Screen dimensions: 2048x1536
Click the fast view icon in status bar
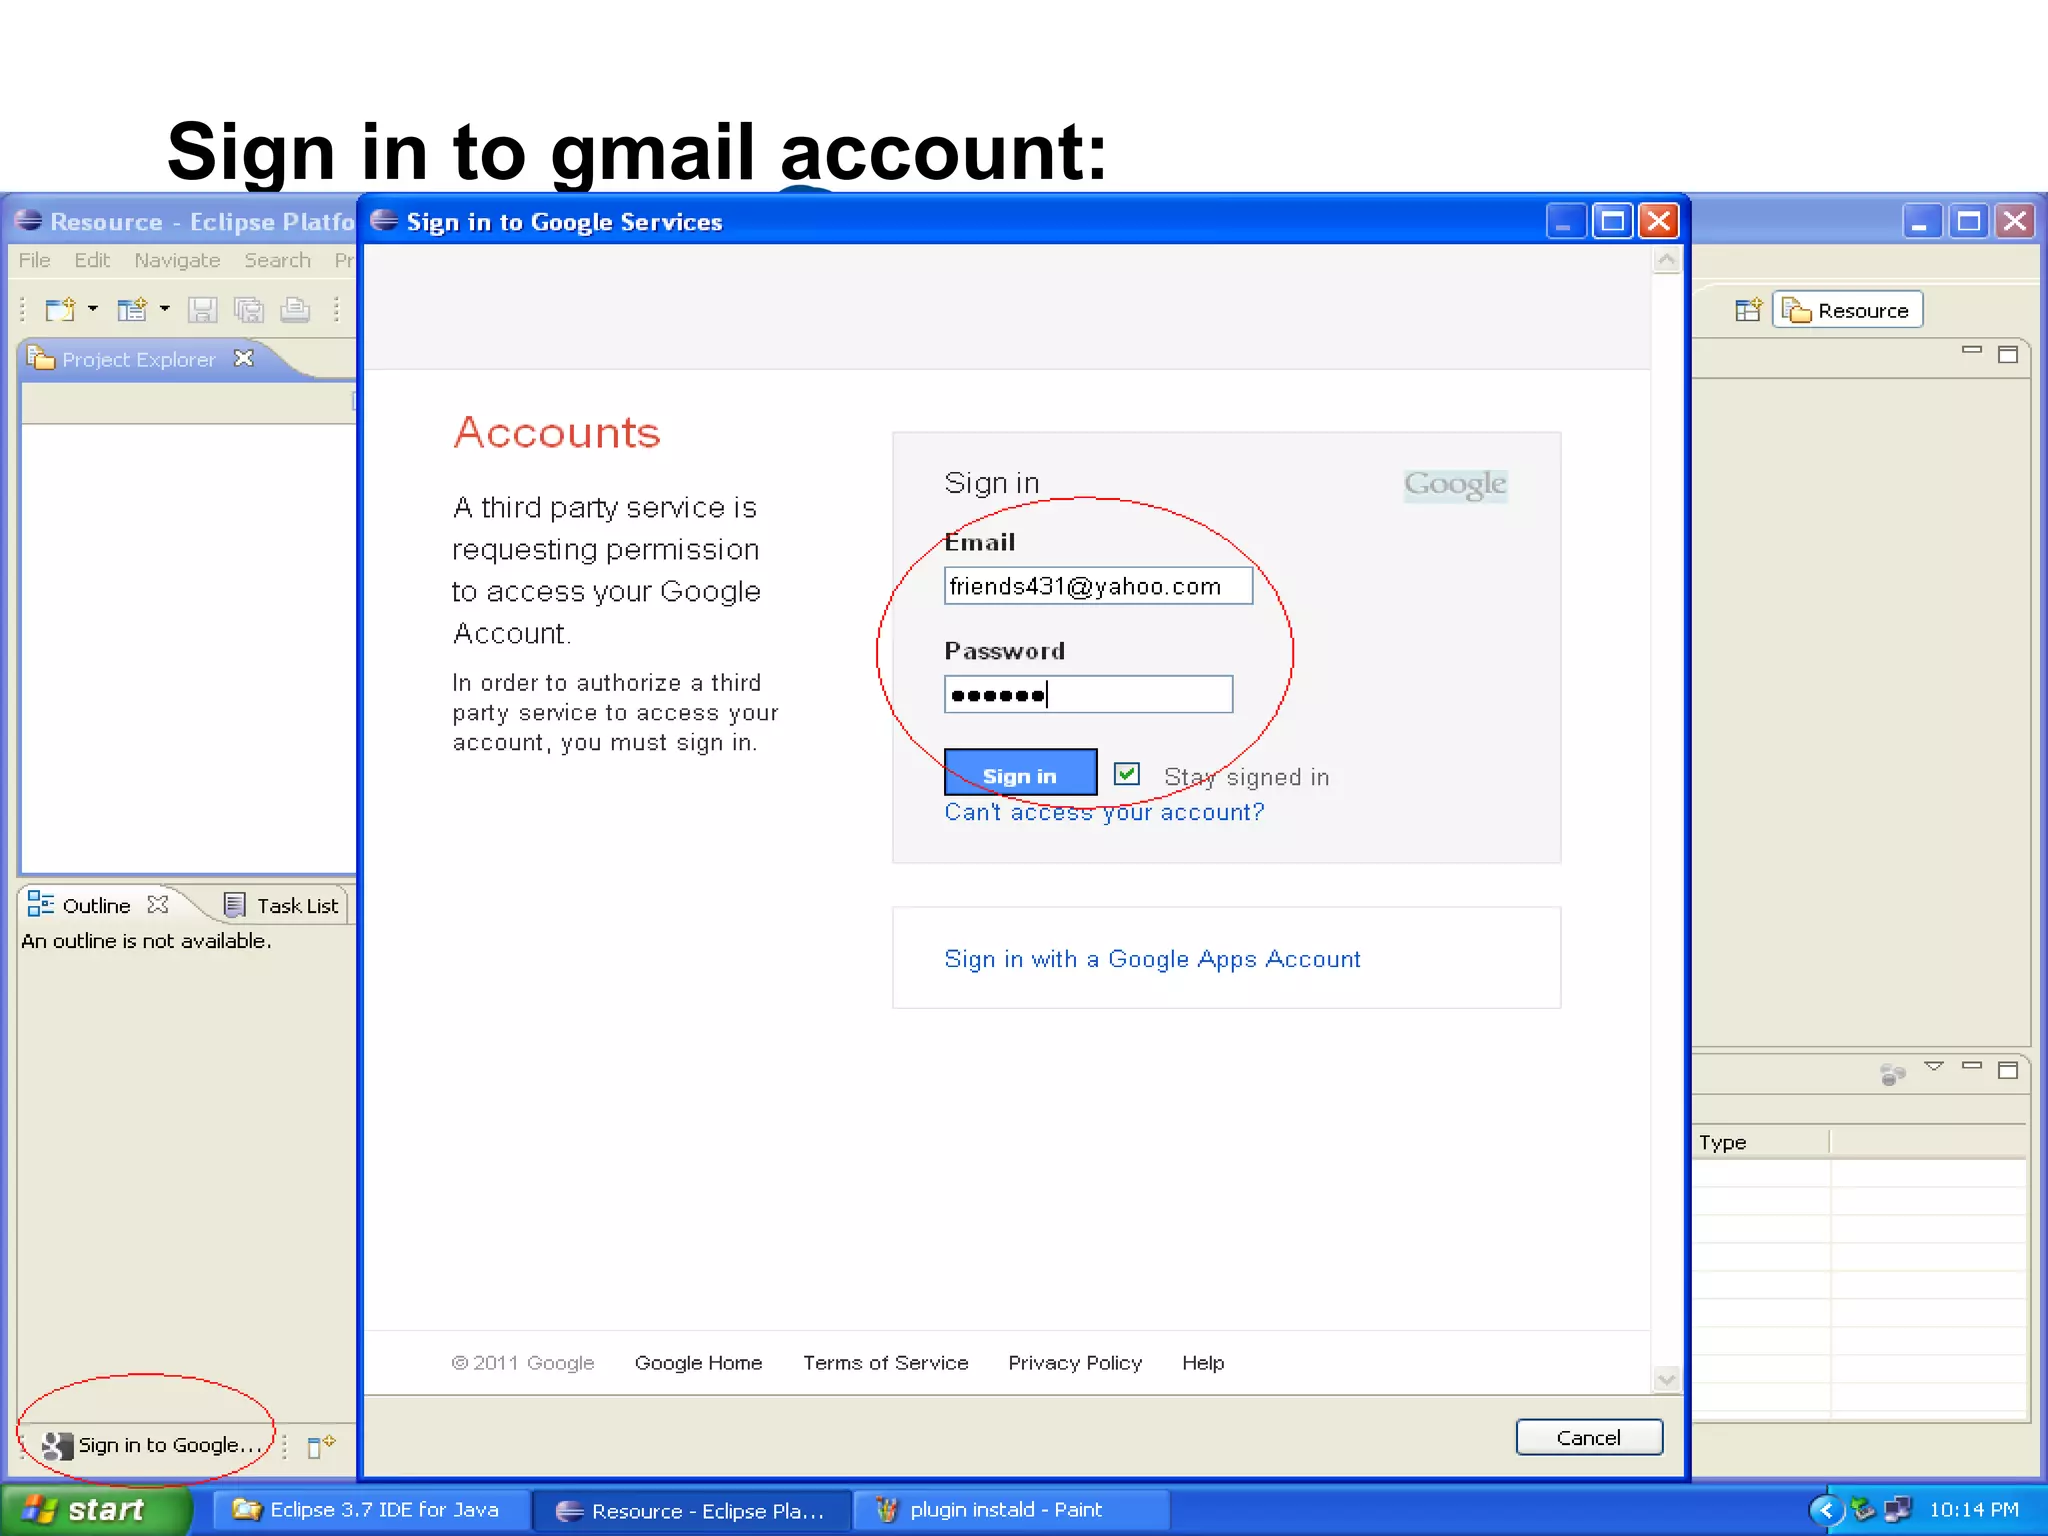[x=321, y=1446]
